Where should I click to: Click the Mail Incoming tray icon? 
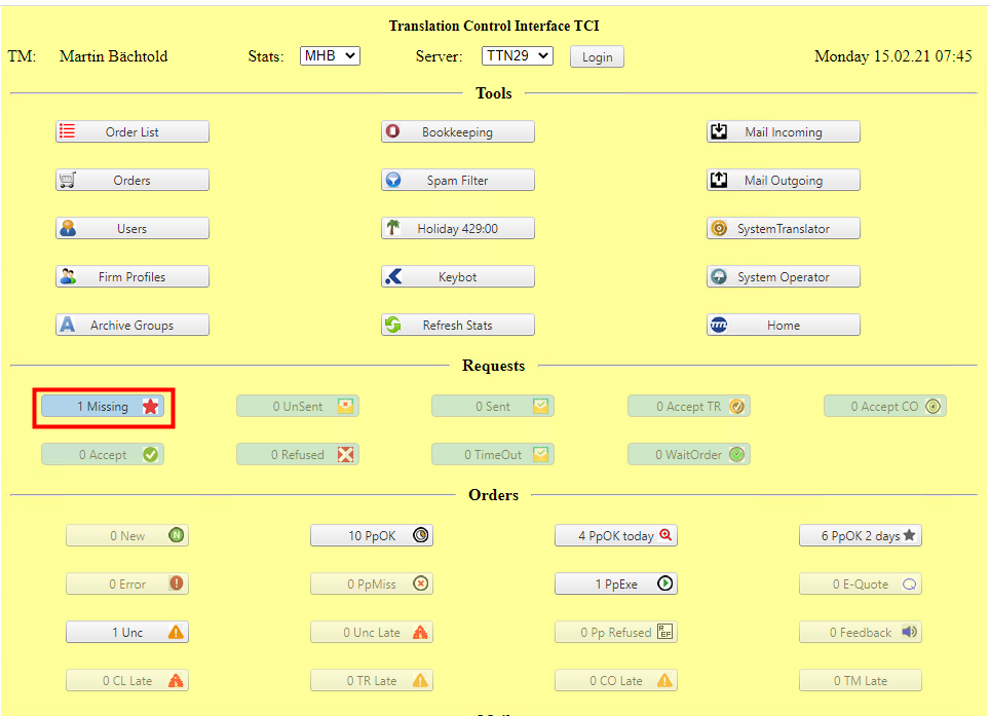(x=718, y=131)
